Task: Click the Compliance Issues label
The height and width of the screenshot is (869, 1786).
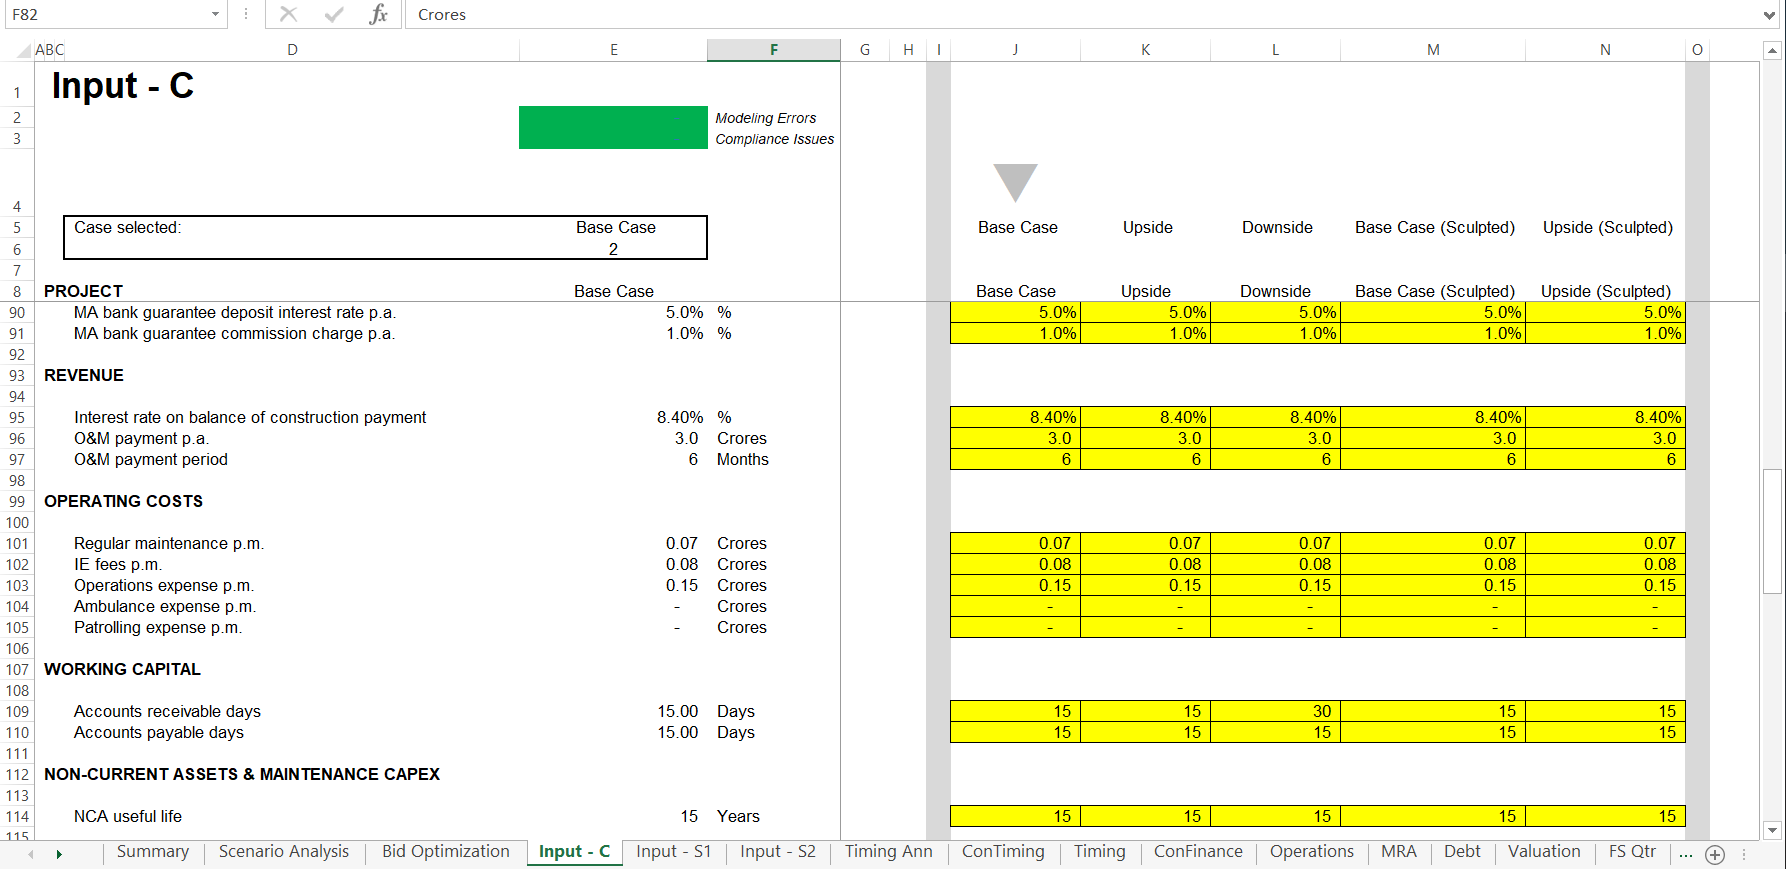Action: [775, 139]
